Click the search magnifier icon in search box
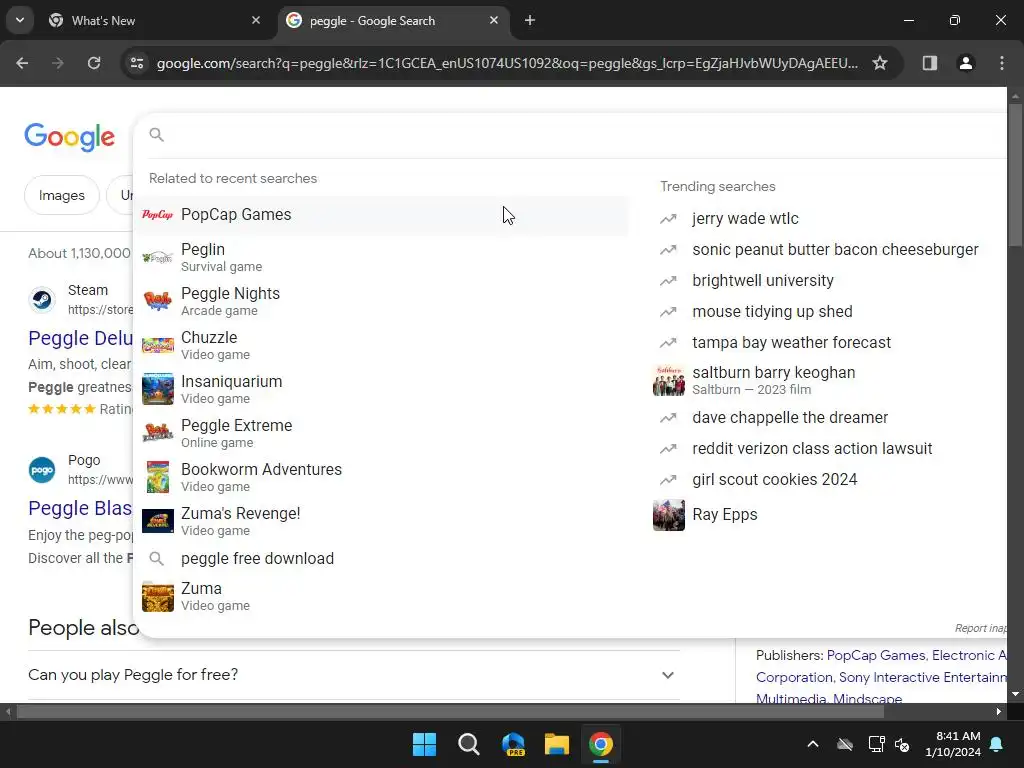Screen dimensions: 1024x768 (156, 135)
